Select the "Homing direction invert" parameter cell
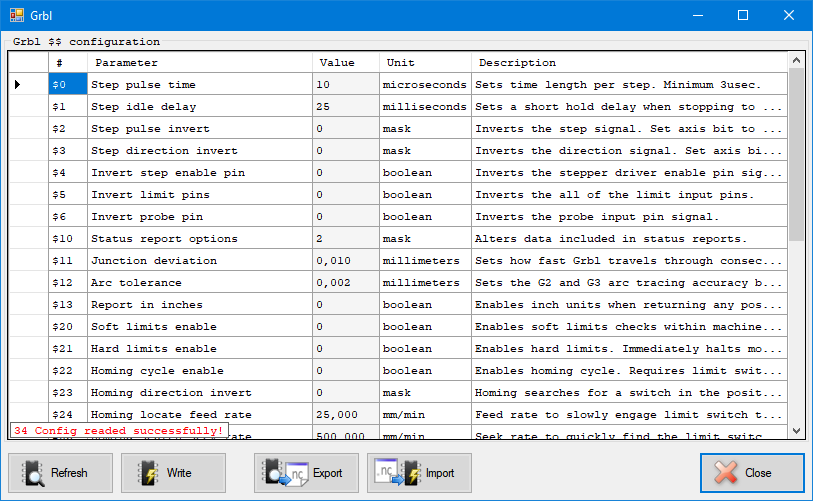This screenshot has width=813, height=501. coord(200,393)
